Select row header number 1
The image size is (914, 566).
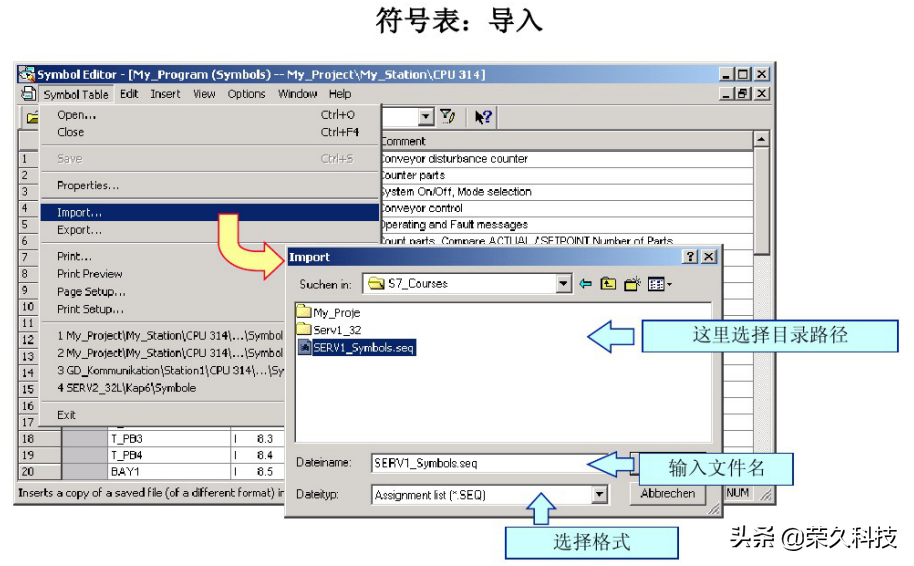coord(29,159)
